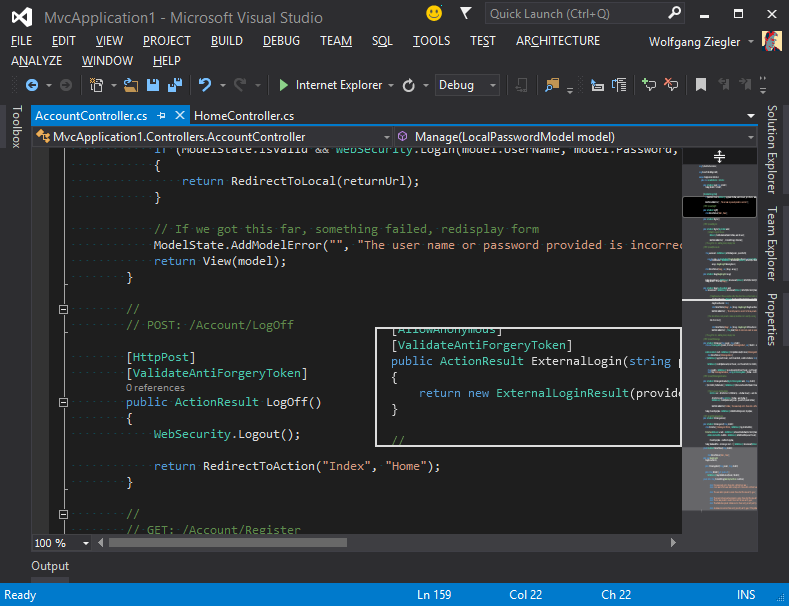Toggle a bookmark on current line

click(700, 85)
